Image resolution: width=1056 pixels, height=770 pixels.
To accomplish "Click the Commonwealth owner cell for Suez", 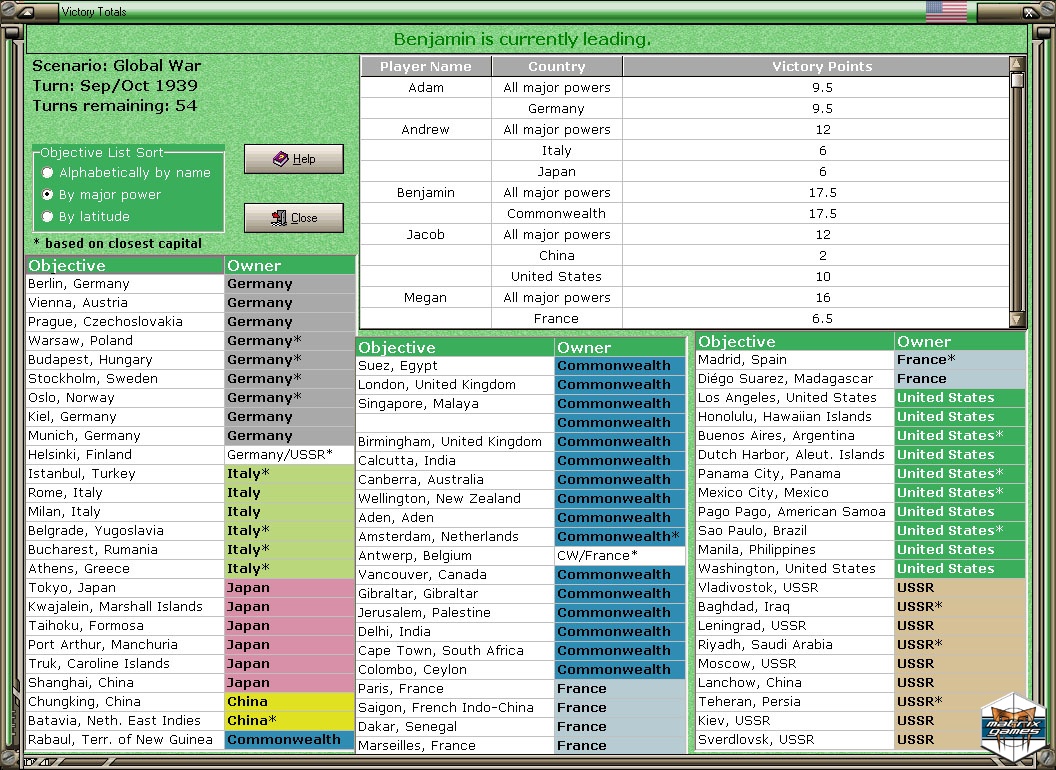I will click(620, 366).
